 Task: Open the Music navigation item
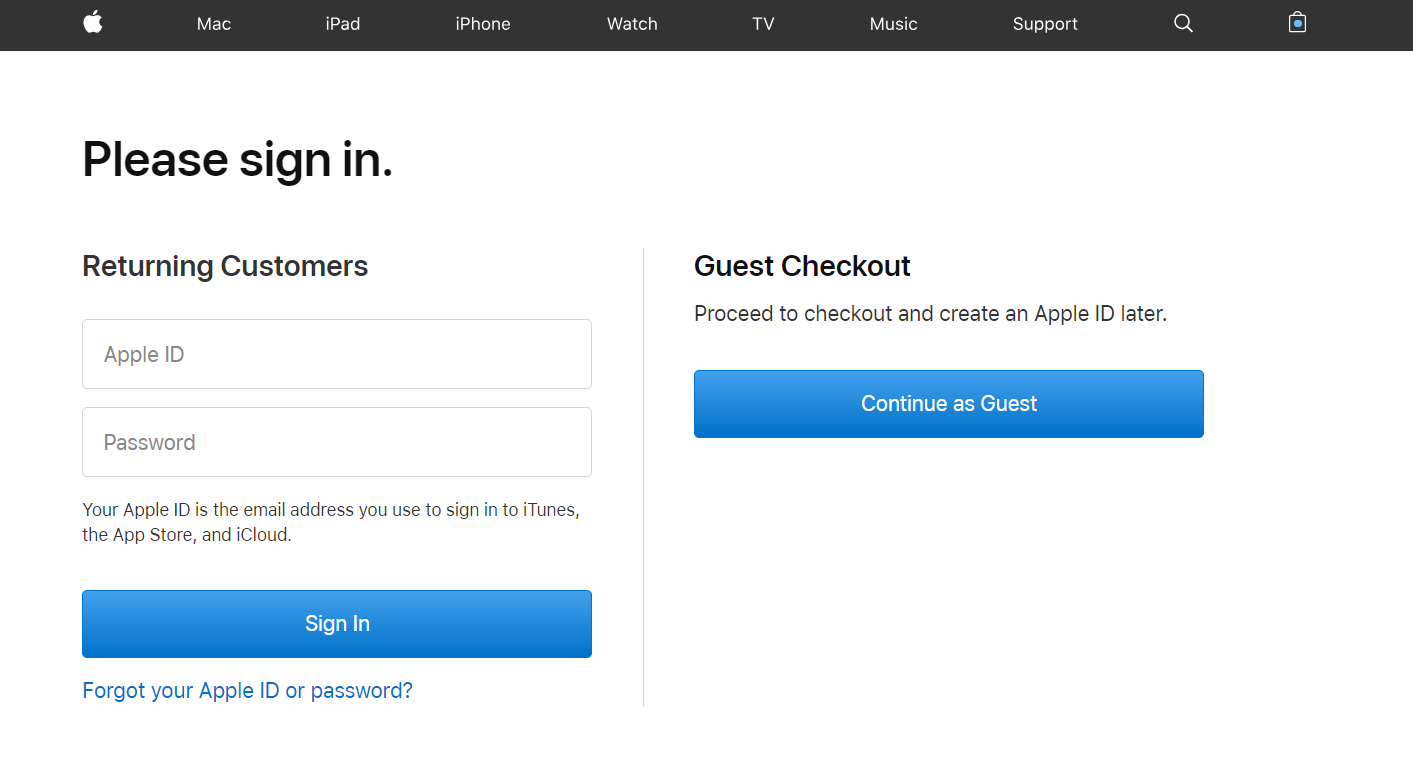[893, 24]
